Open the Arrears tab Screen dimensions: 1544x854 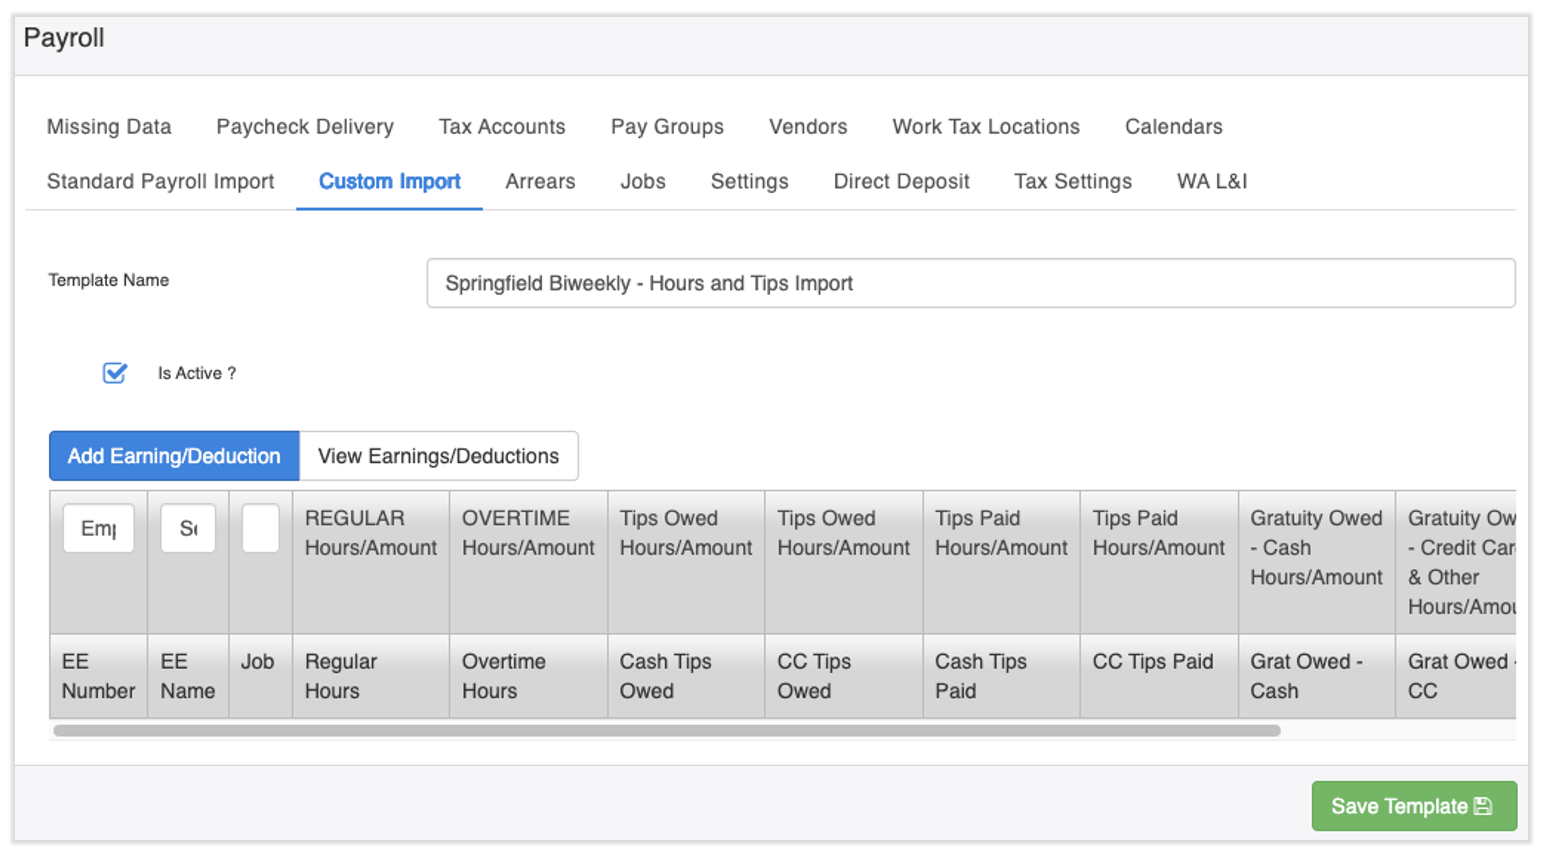click(x=540, y=181)
